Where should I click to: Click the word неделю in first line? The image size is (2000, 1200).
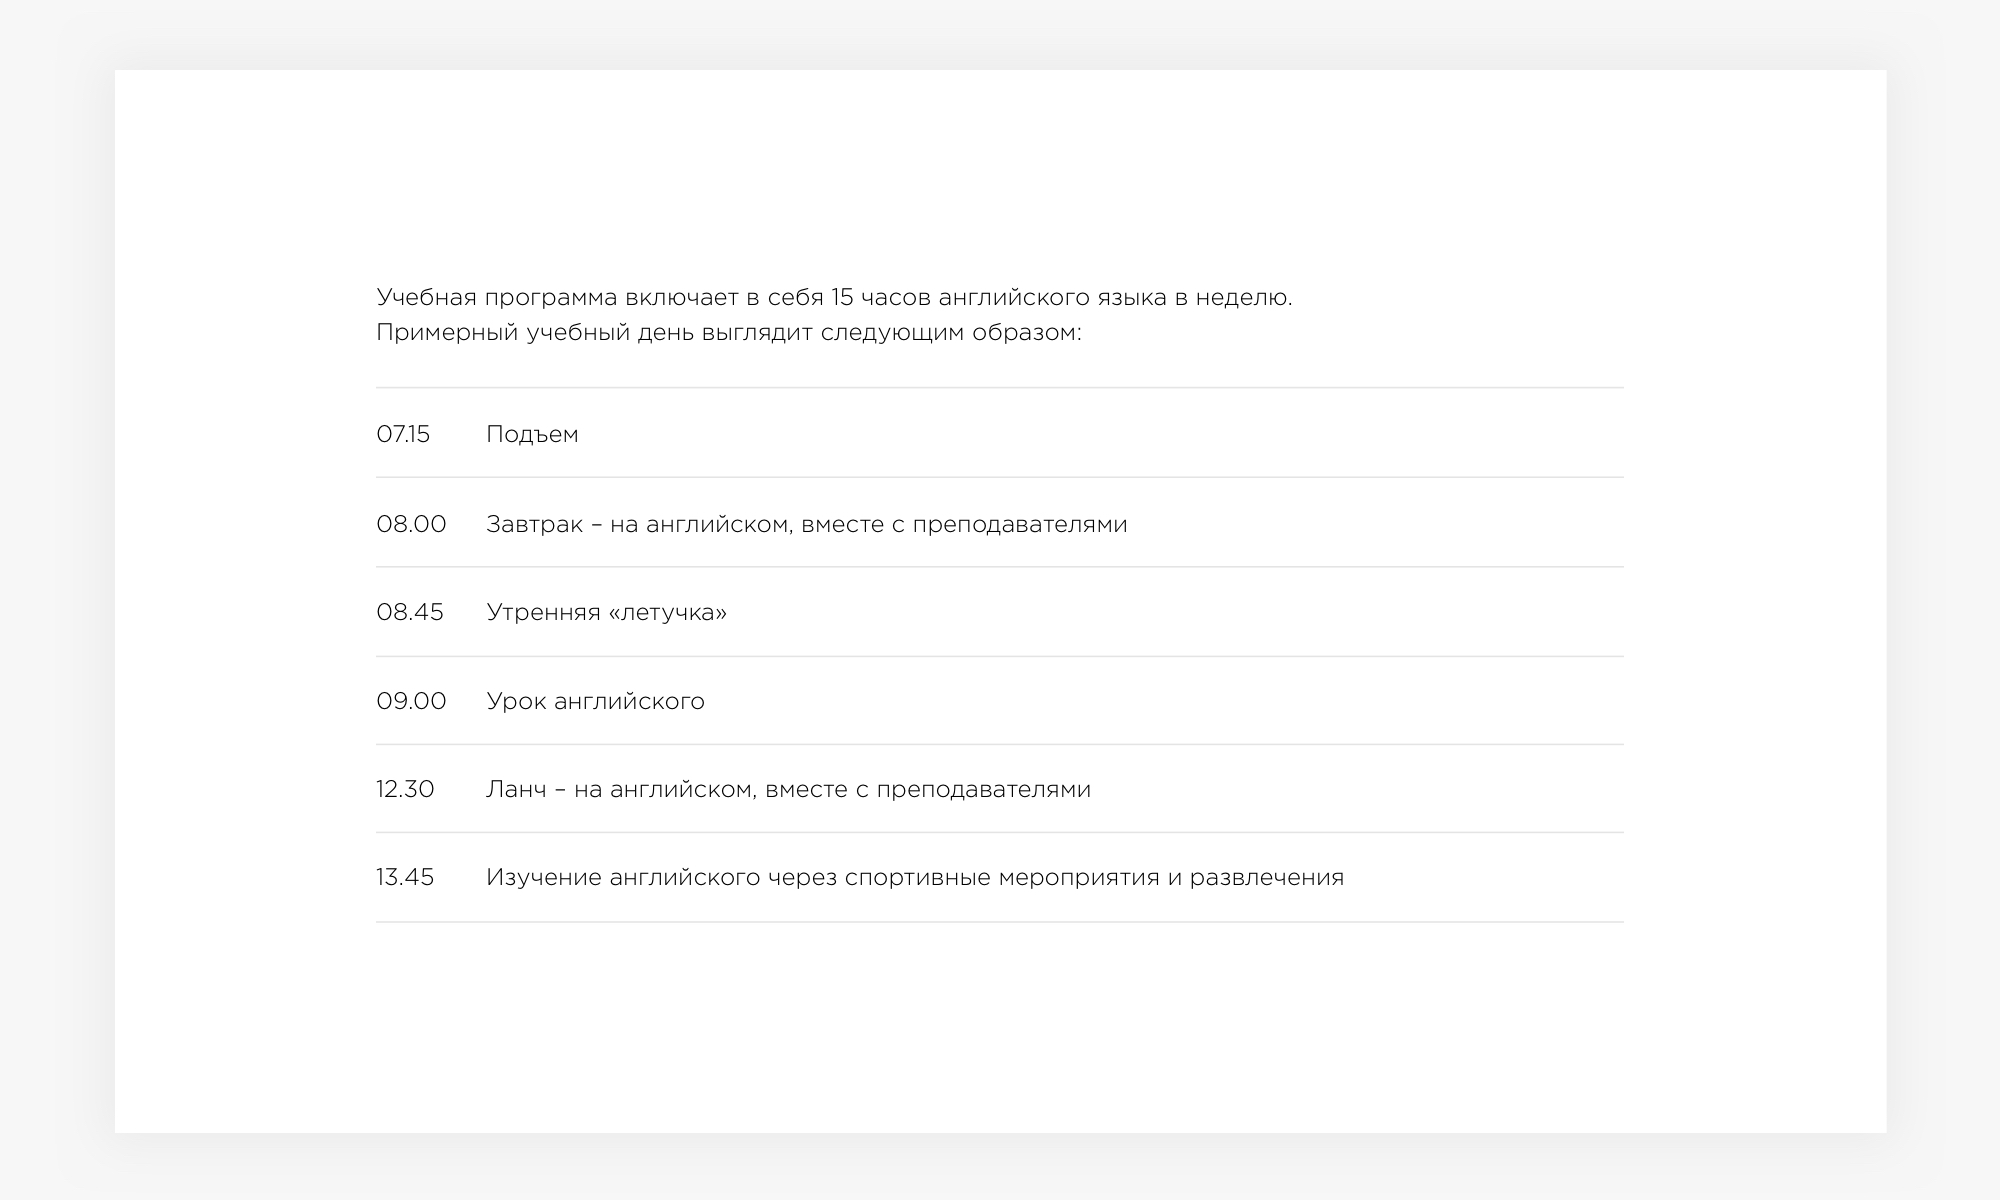1244,297
